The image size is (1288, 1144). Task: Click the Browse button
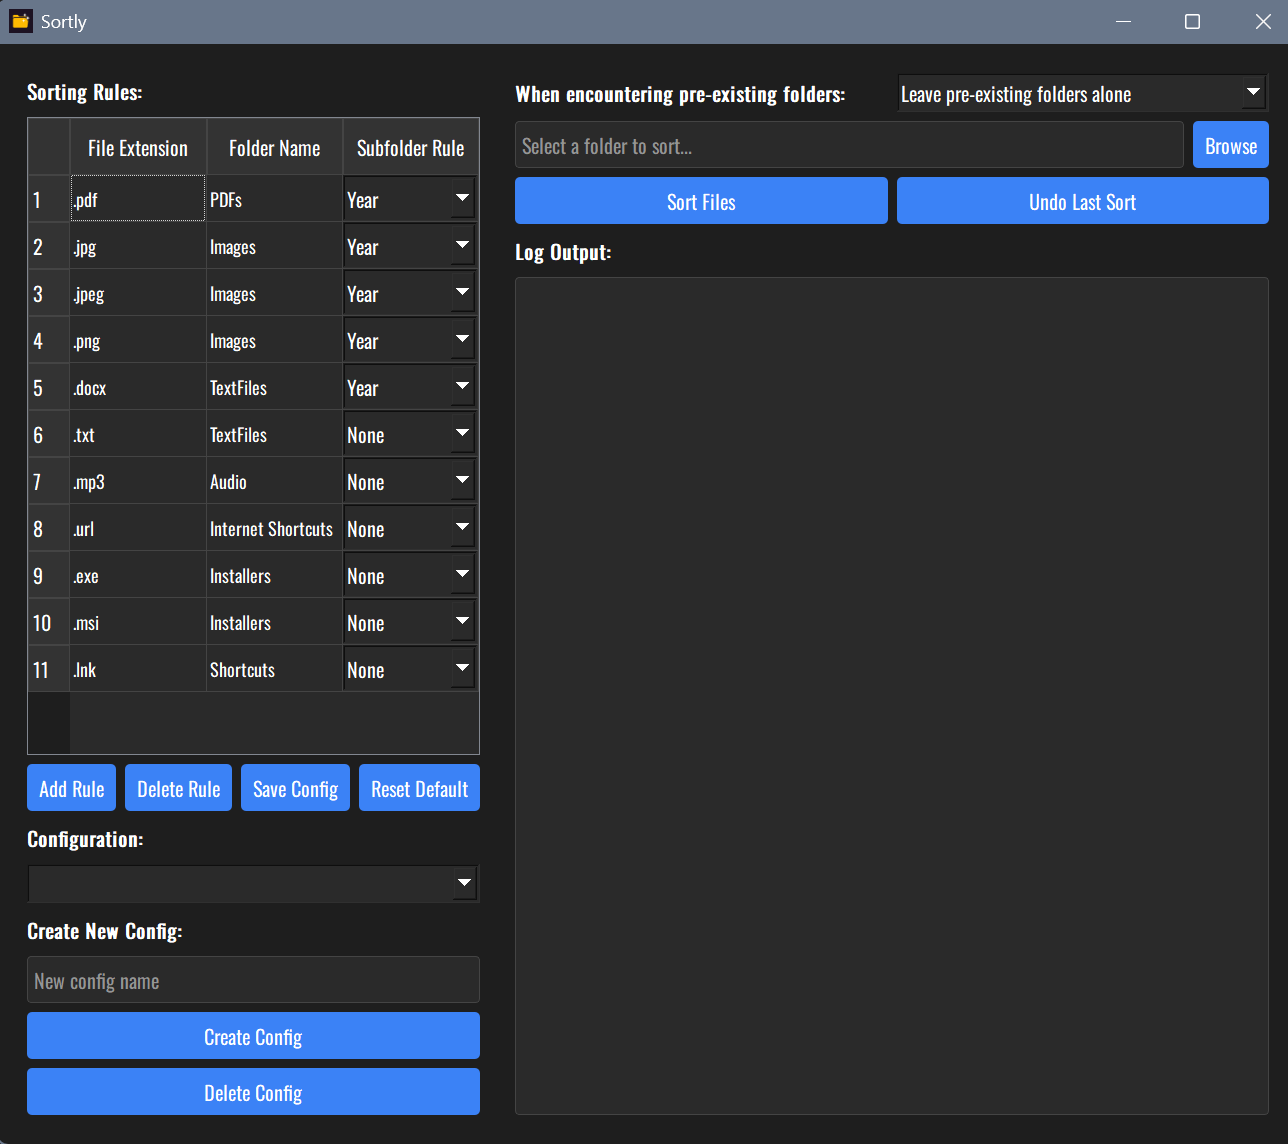(1231, 146)
